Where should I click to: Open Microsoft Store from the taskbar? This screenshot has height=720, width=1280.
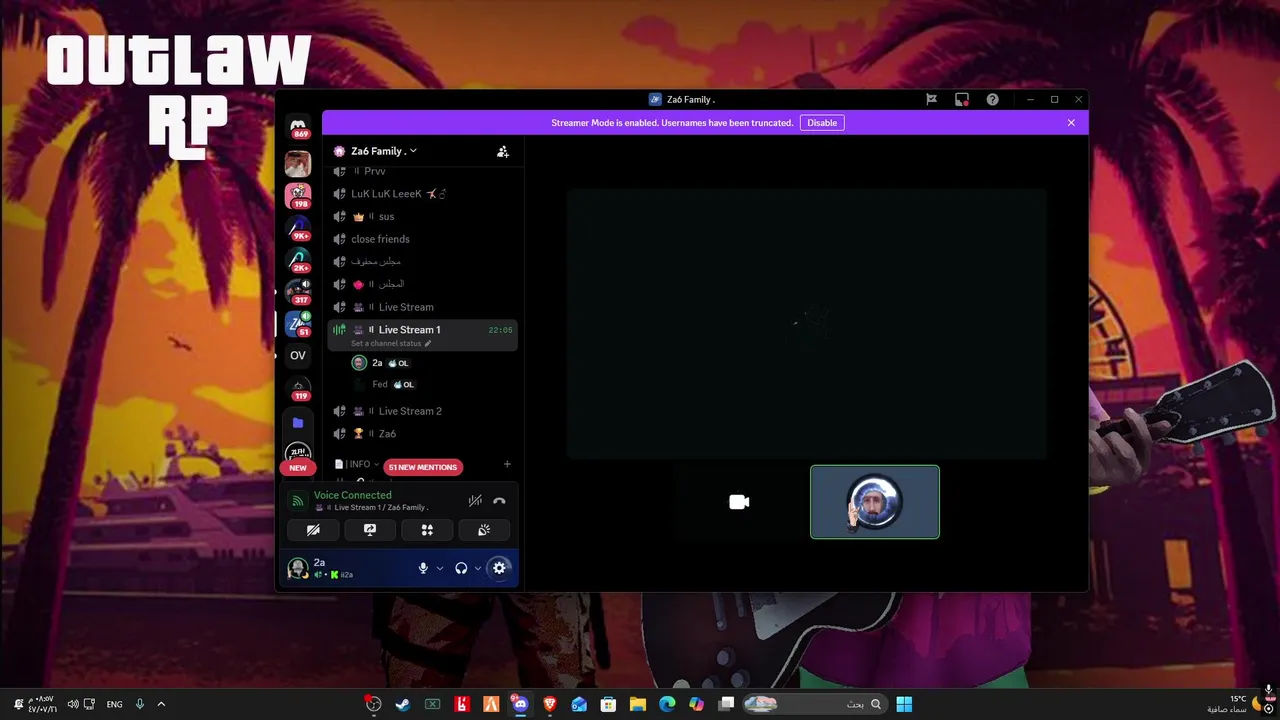(x=608, y=704)
